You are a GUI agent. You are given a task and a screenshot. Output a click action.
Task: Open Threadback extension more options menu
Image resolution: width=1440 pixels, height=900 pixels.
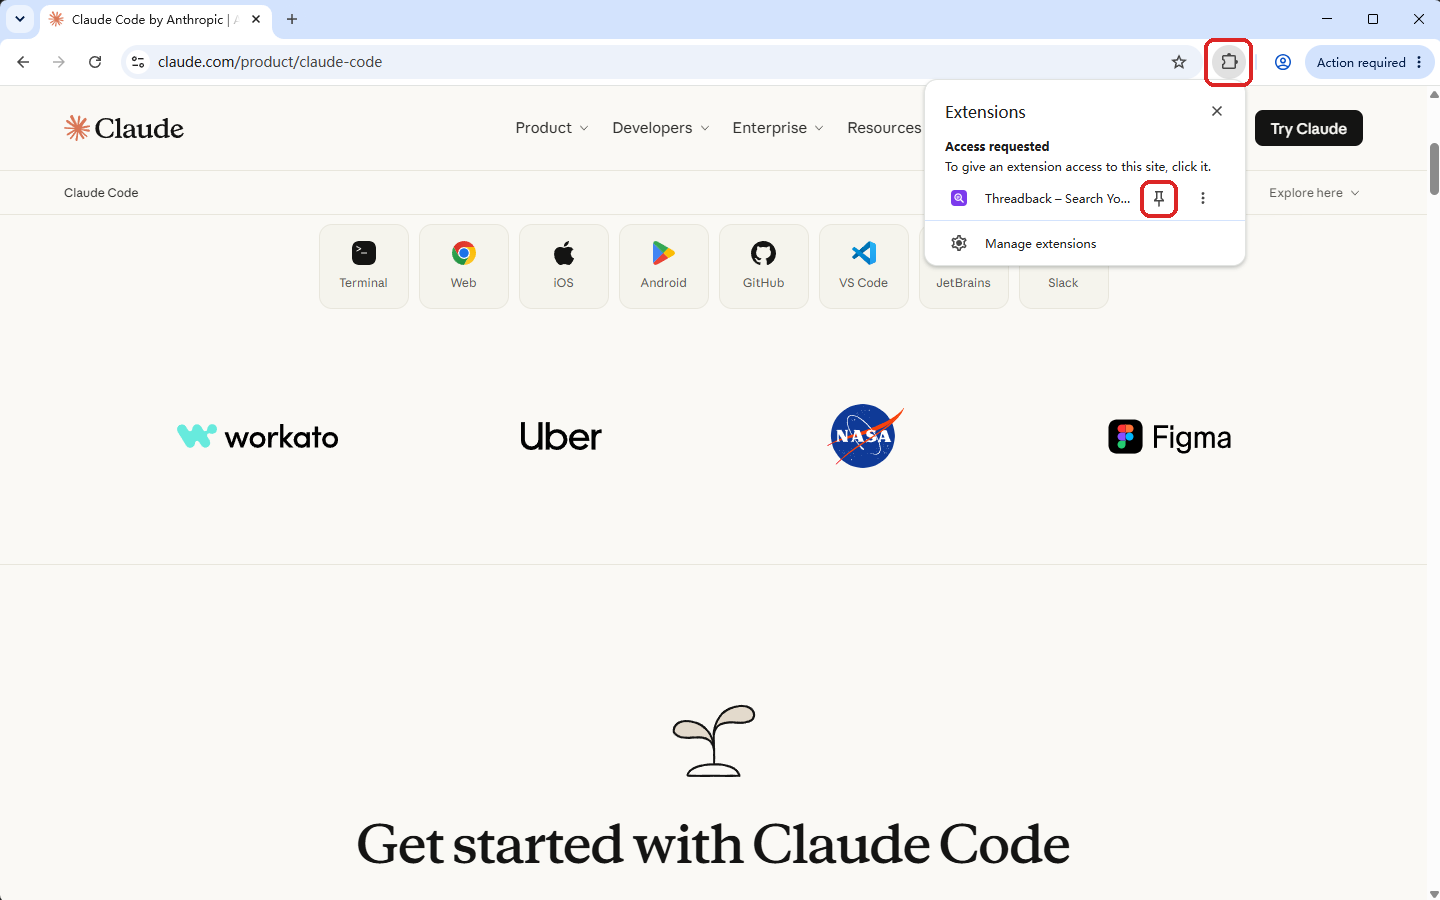tap(1203, 198)
